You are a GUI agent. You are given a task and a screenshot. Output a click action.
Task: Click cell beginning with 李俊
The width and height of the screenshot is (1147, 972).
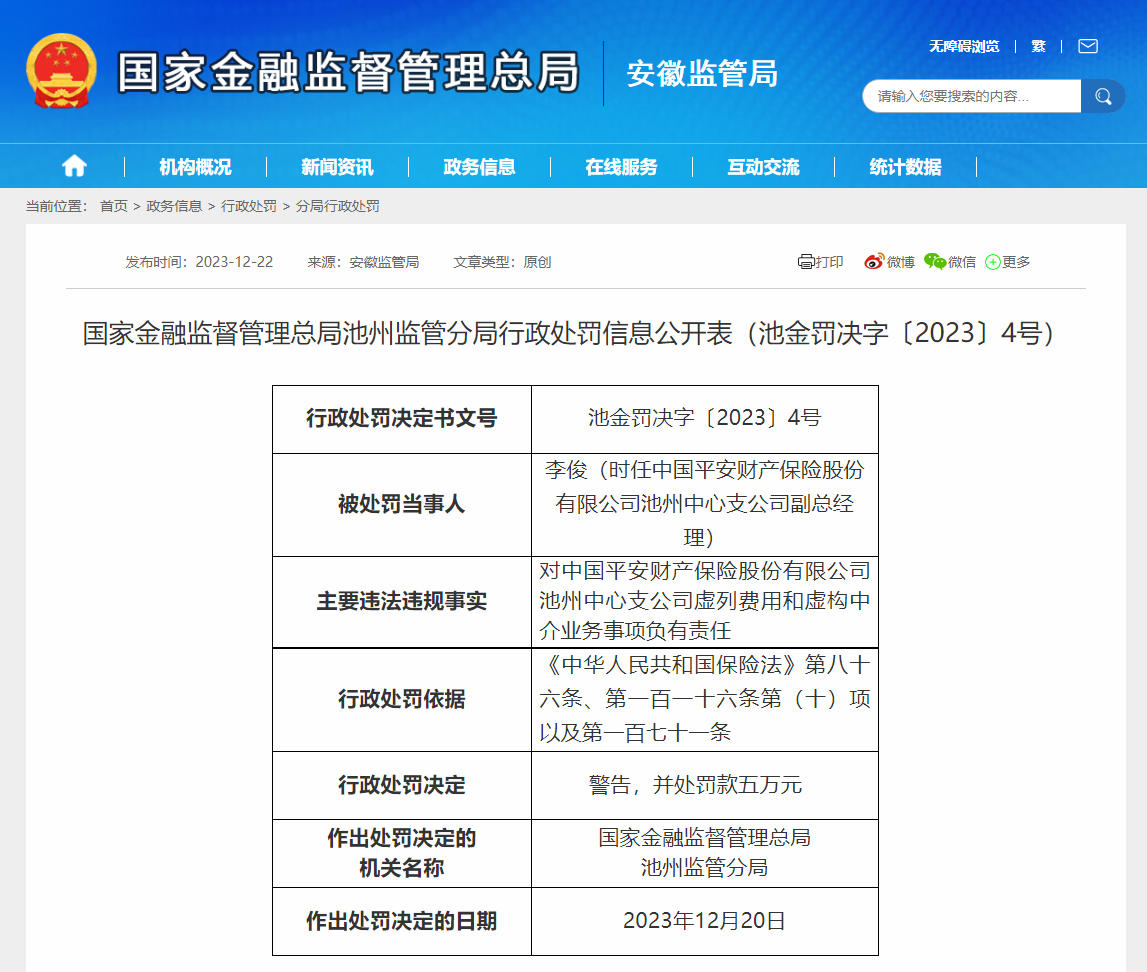[x=704, y=505]
